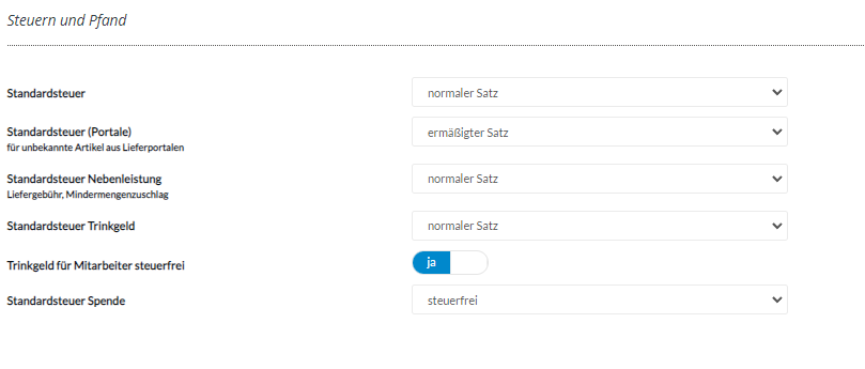865x369 pixels.
Task: Click the Standardsteuer Trinkgeld label
Action: tap(71, 226)
